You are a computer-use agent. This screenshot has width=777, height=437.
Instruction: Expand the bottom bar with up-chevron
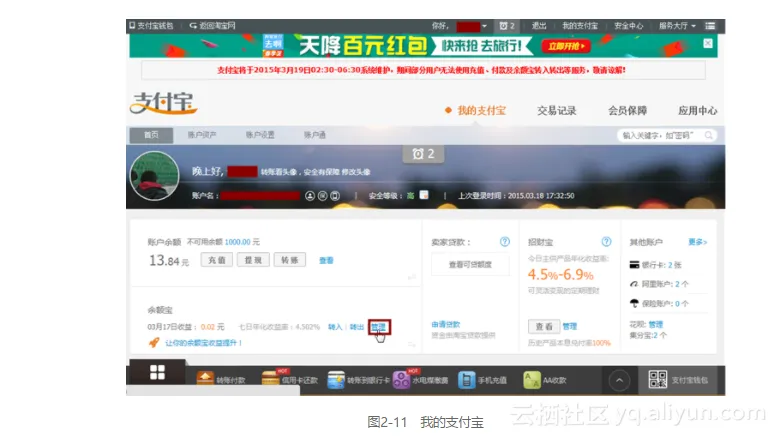(619, 381)
